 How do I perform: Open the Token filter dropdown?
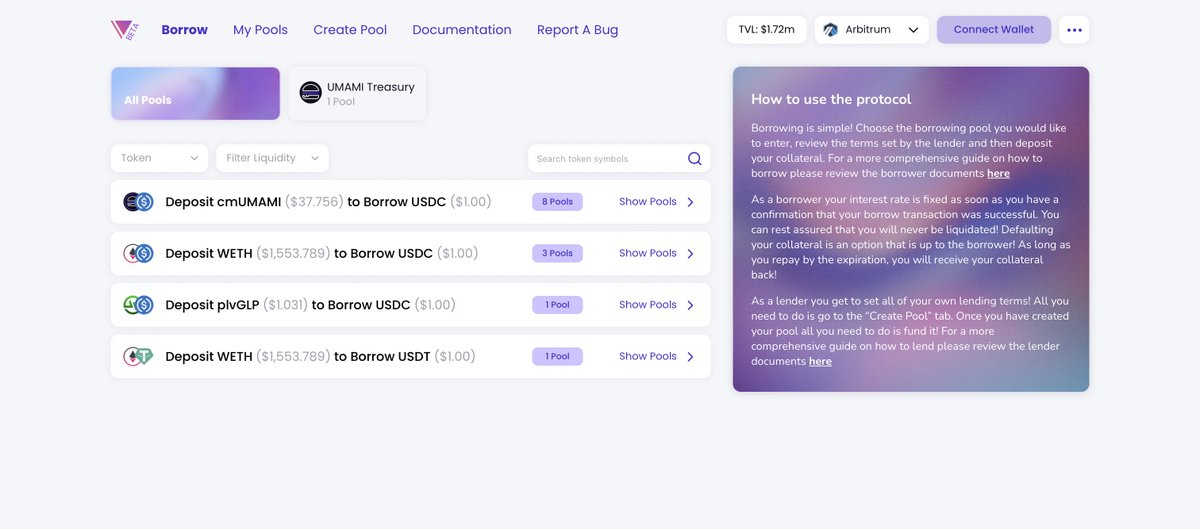click(x=160, y=158)
